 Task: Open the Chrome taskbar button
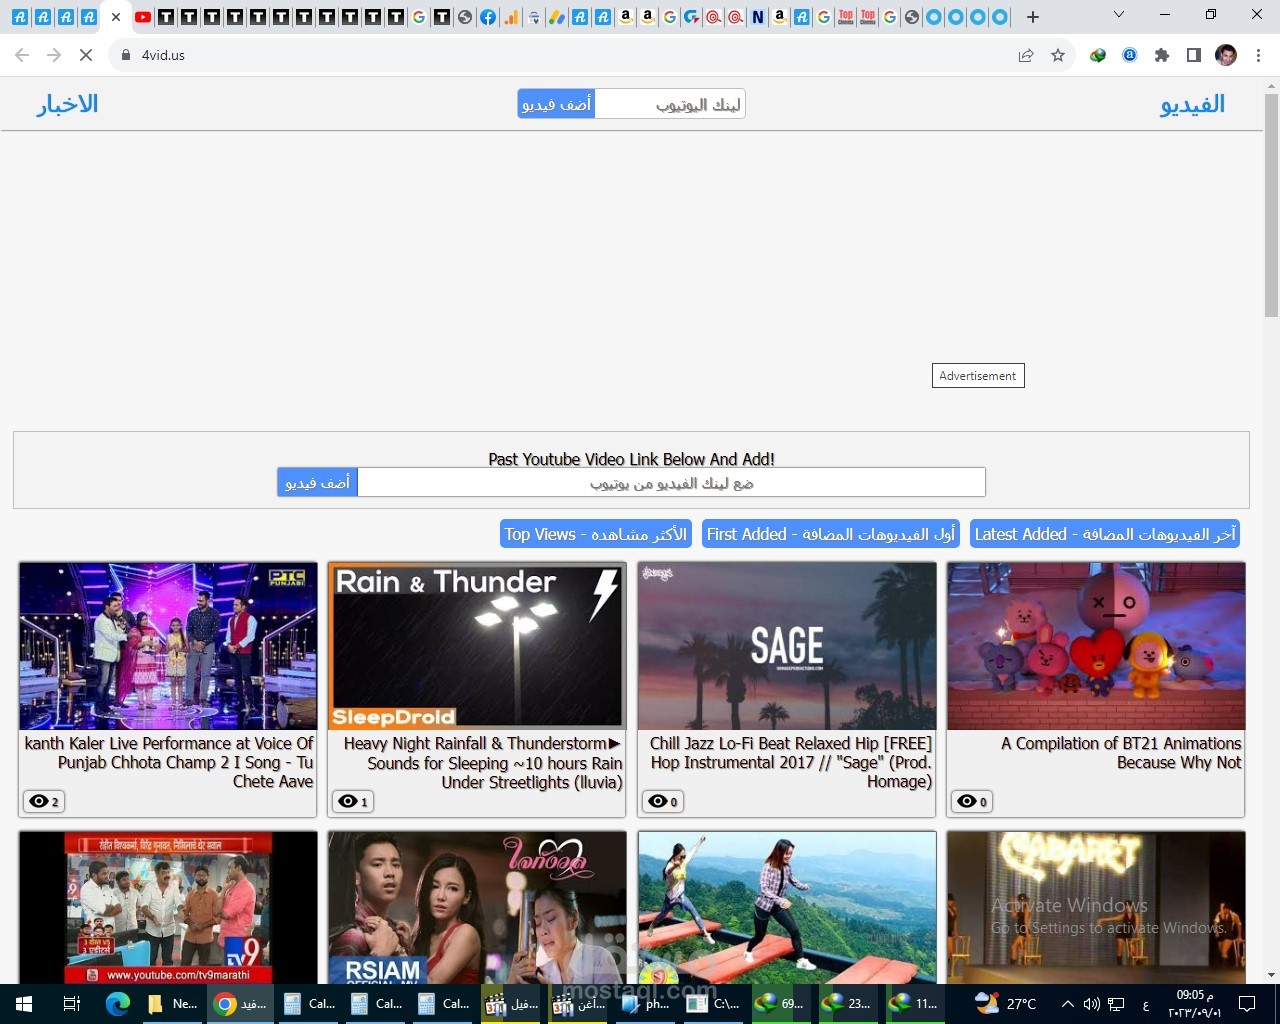click(240, 1004)
